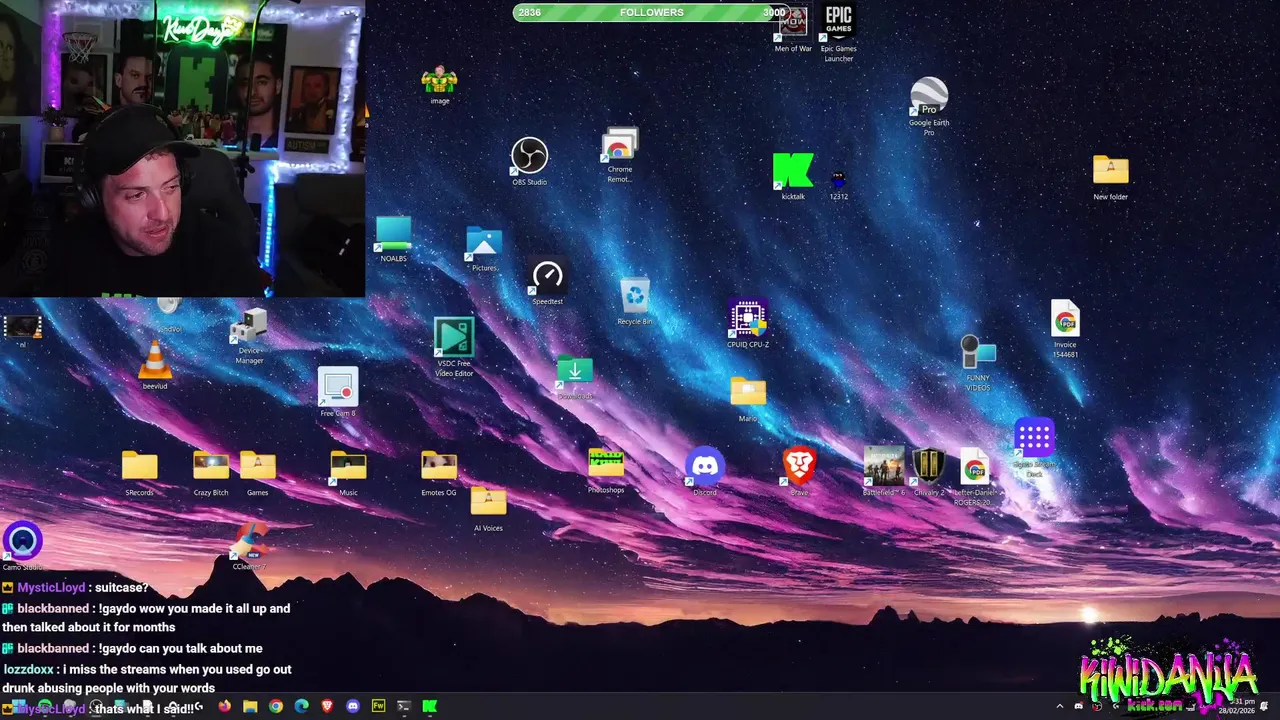Launch Chivalry 2 from the desktop

click(929, 470)
